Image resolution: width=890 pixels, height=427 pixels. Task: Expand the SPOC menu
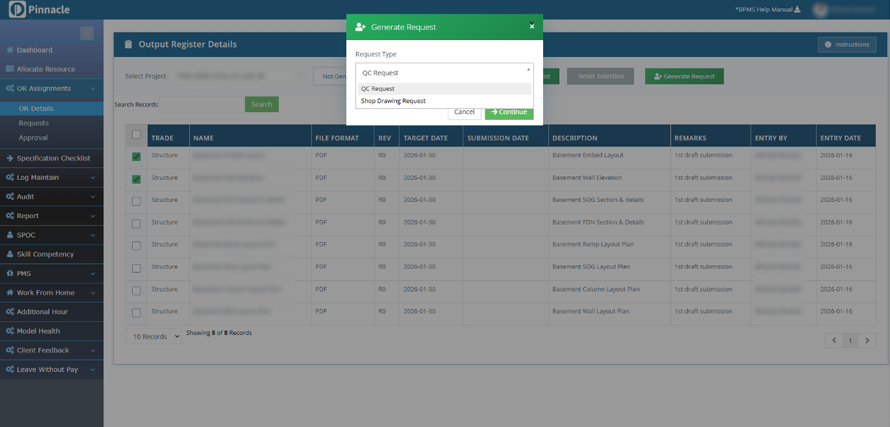(93, 235)
